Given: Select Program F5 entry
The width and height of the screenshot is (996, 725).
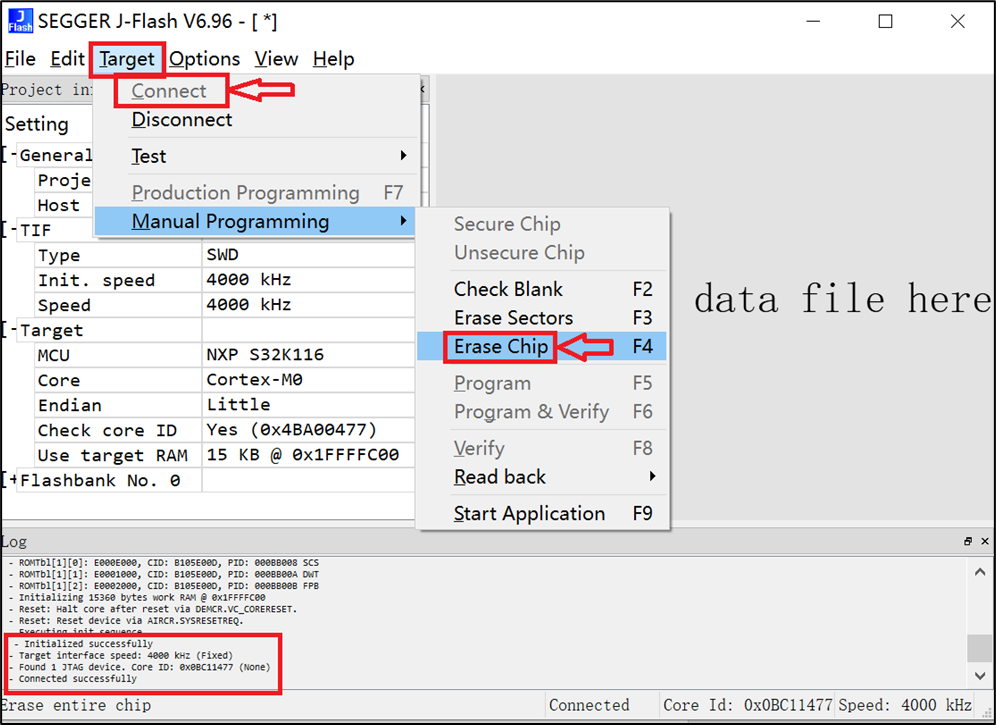Looking at the screenshot, I should click(x=541, y=383).
